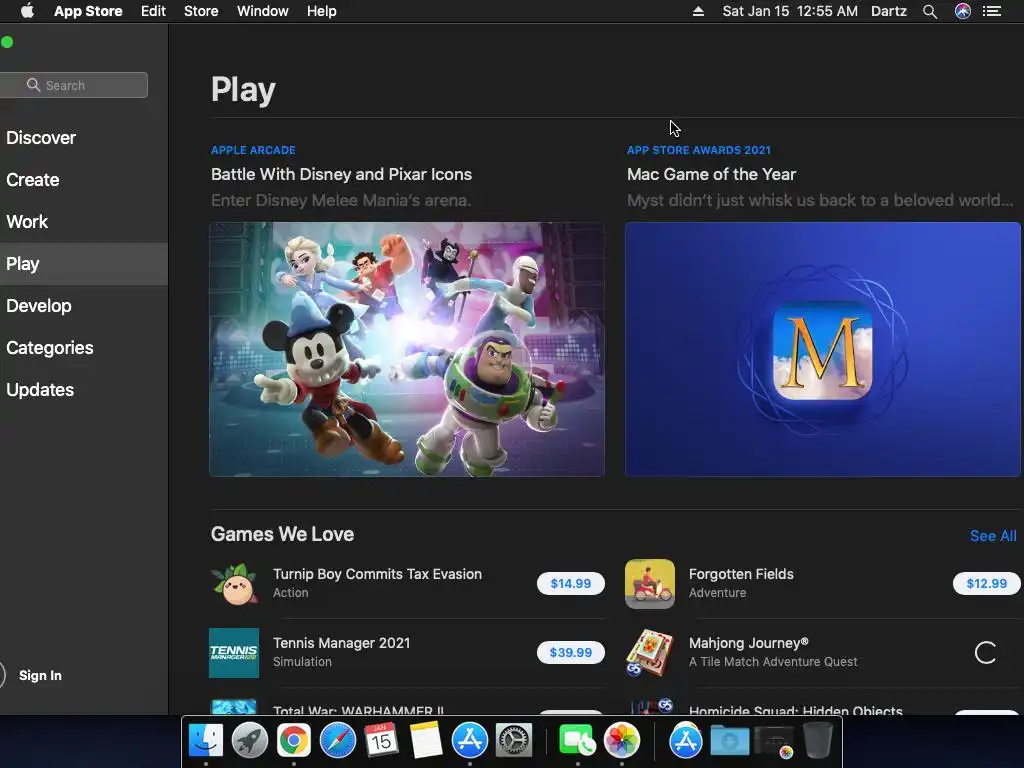Buy Forgotten Fields for $12.99
This screenshot has width=1024, height=768.
coord(986,584)
